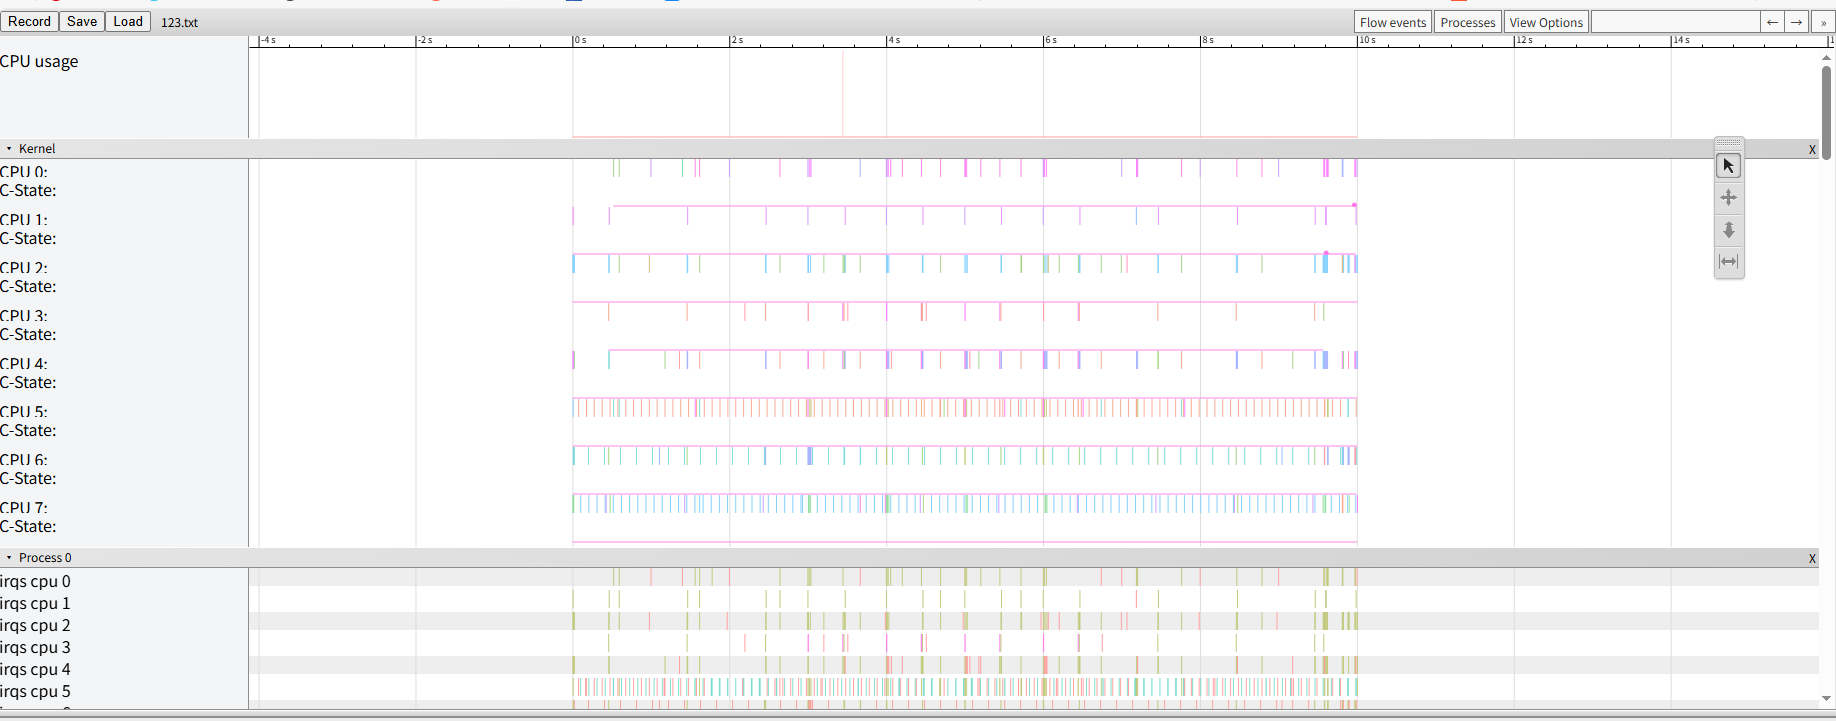The image size is (1836, 721).
Task: Select the CPU 6 track label
Action: pos(24,460)
